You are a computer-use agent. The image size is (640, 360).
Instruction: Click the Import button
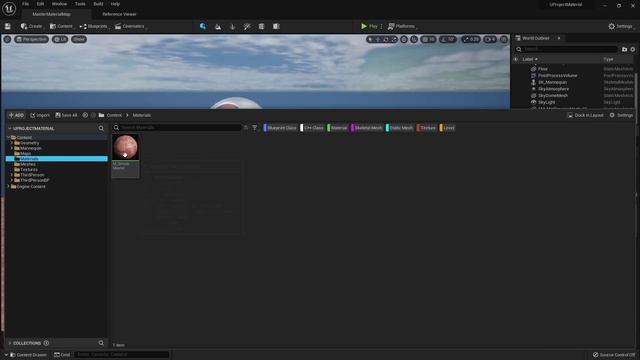click(40, 115)
